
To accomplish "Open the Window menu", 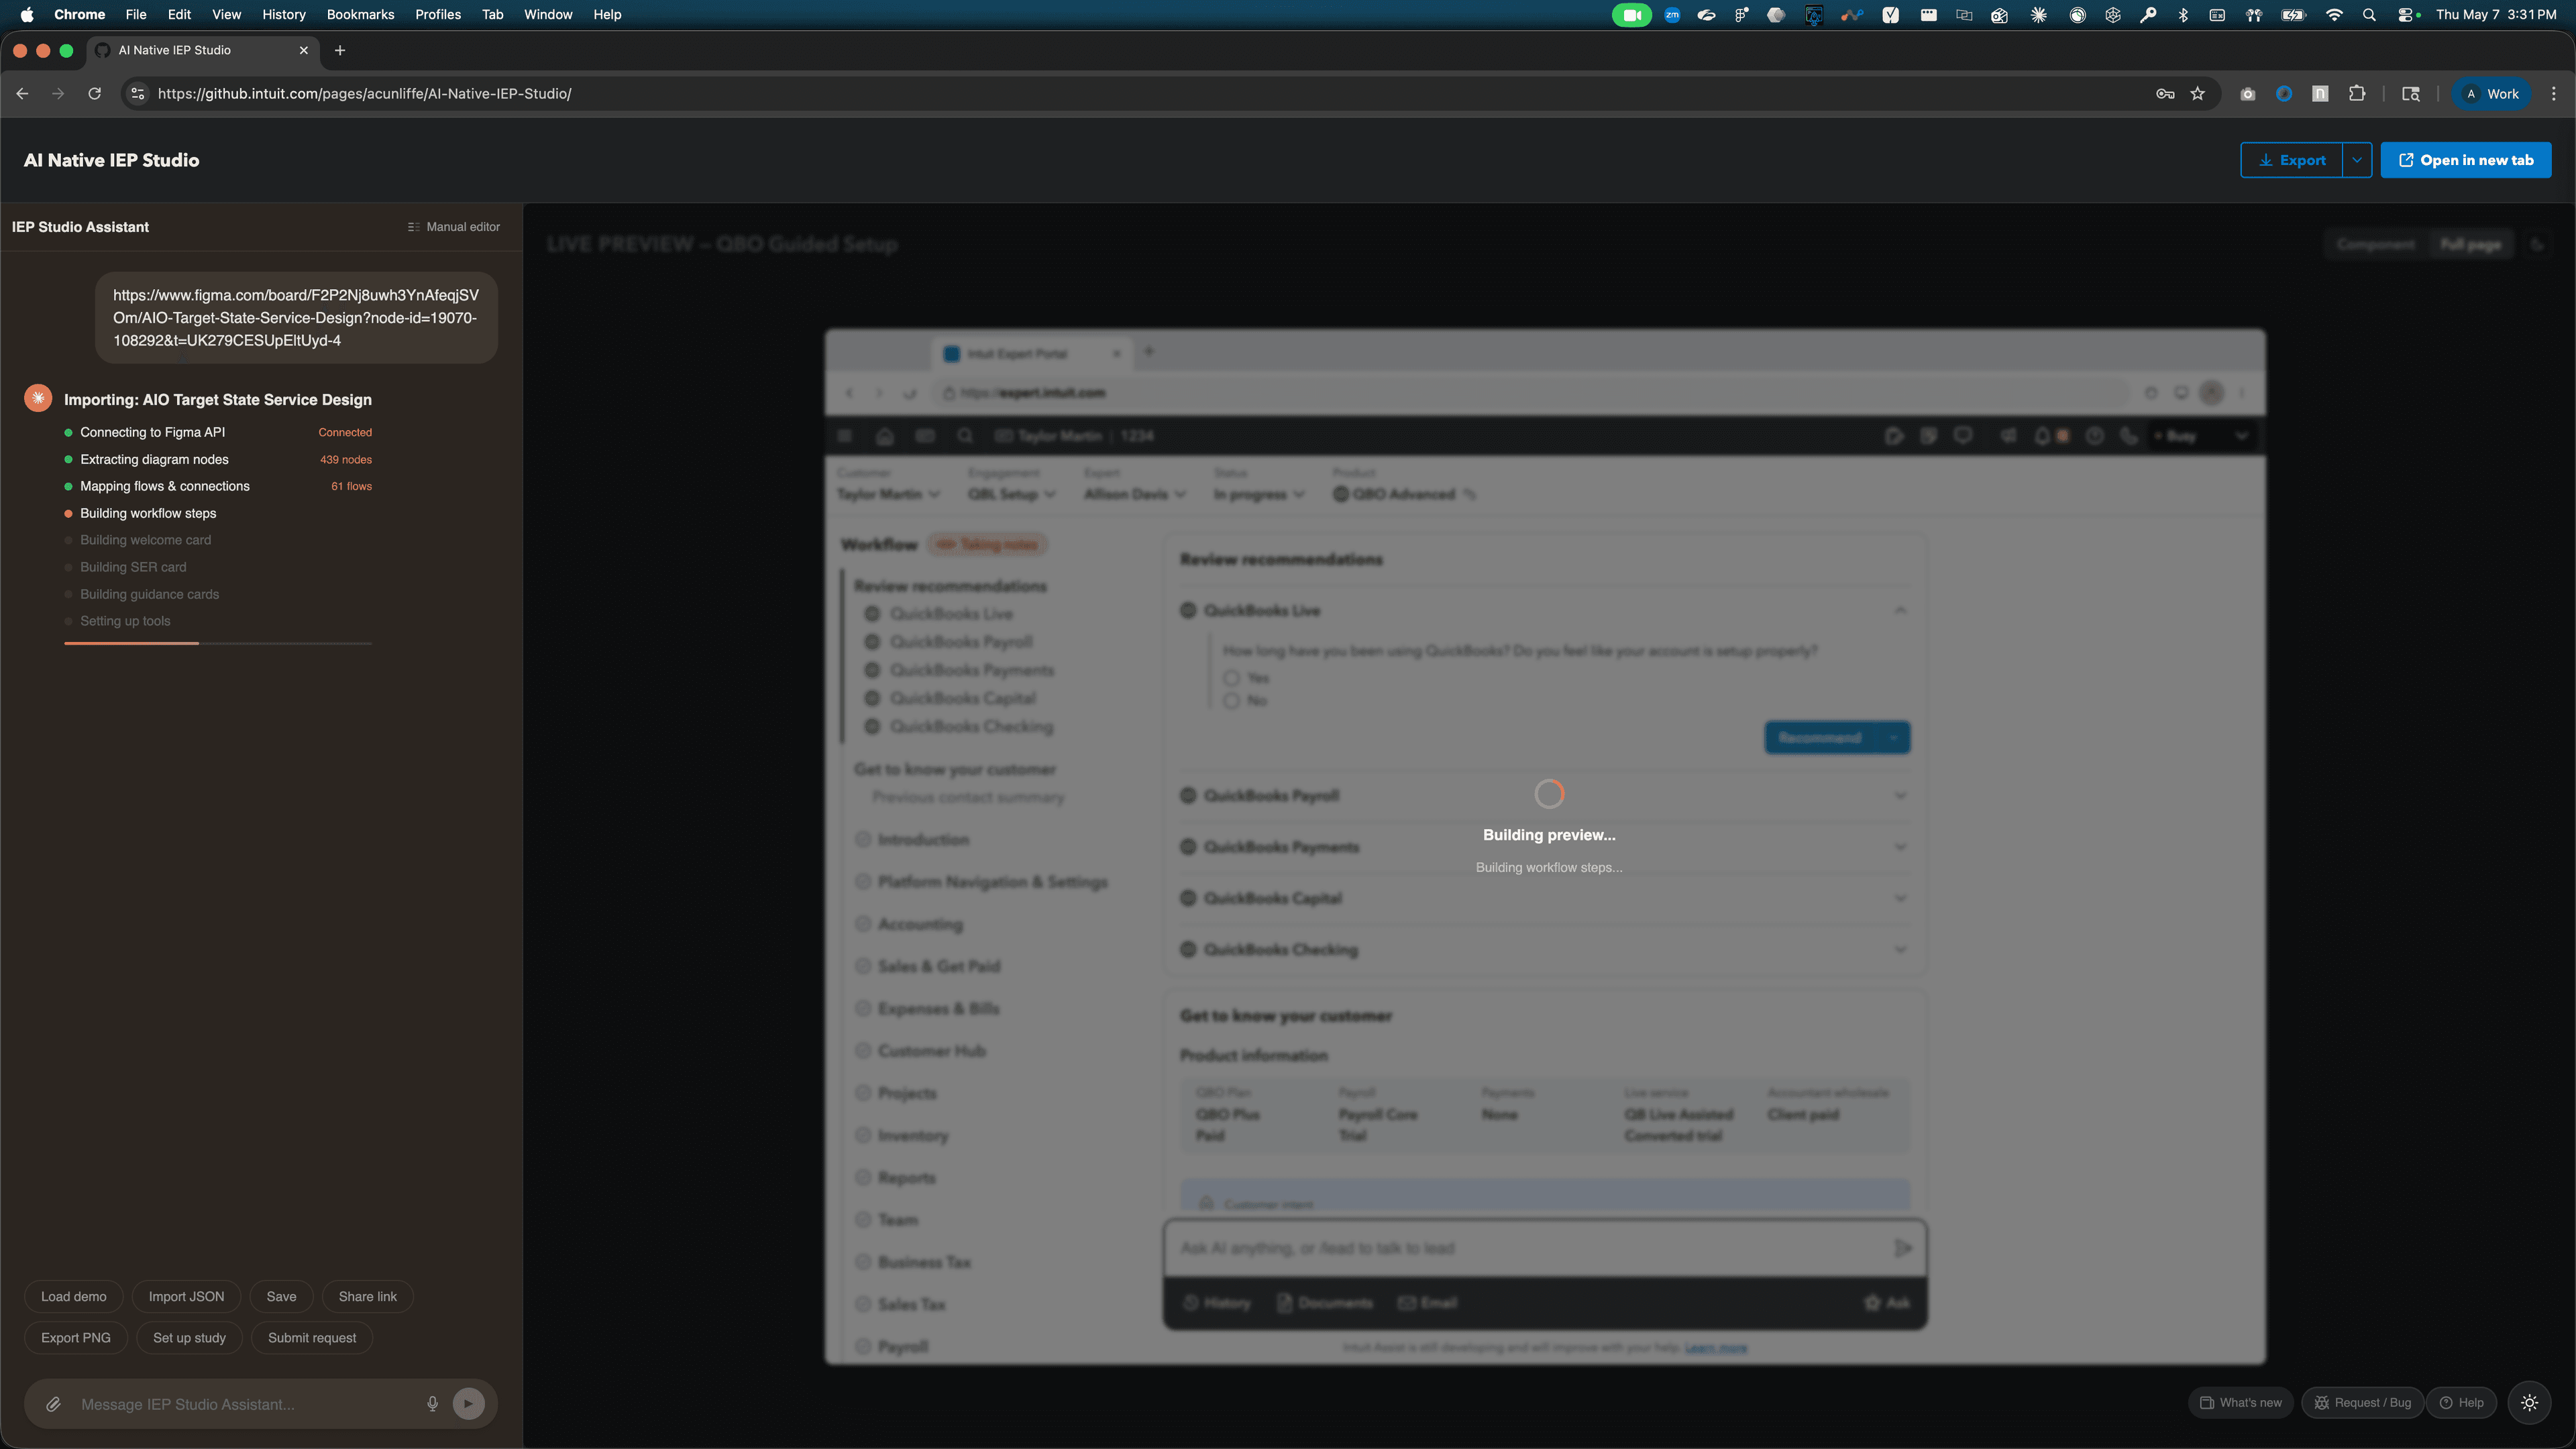I will tap(548, 15).
